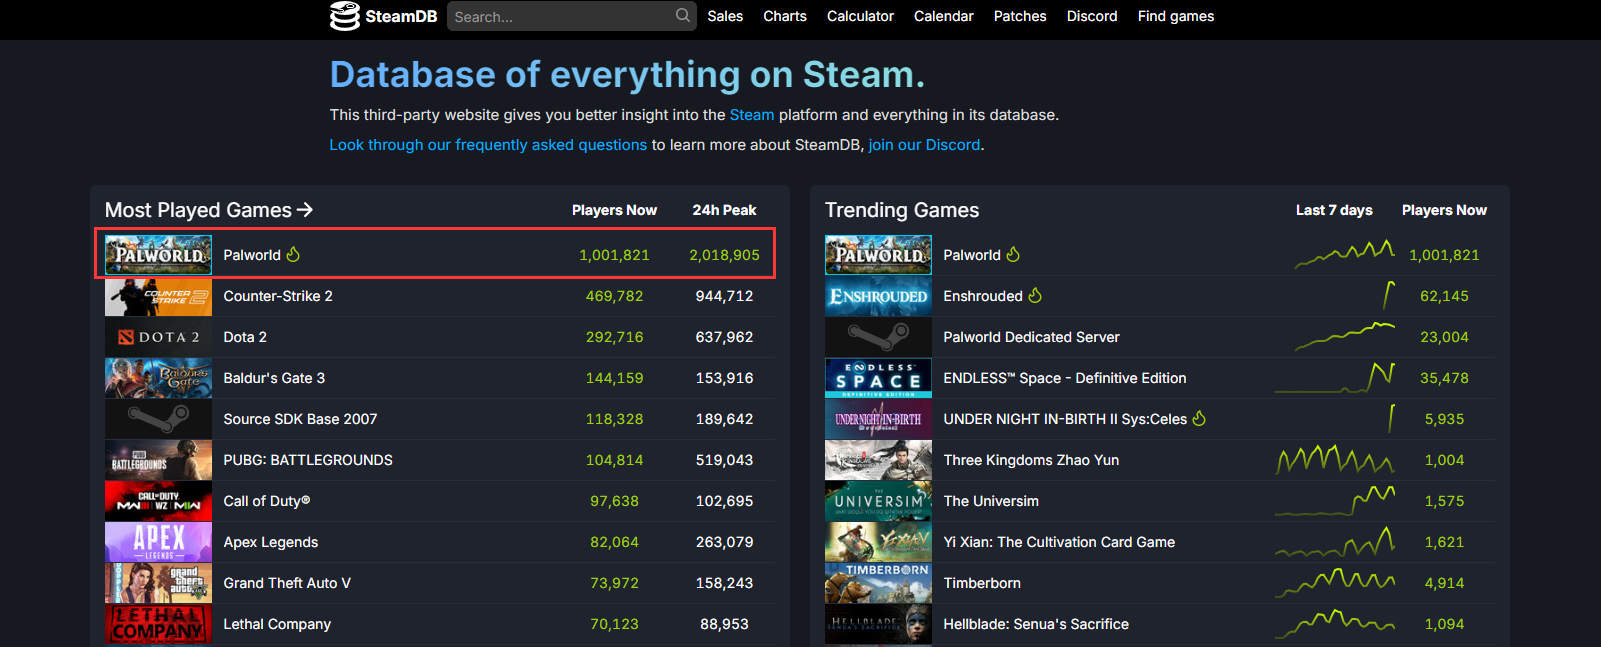Open the Timberborn thumbnail
The height and width of the screenshot is (647, 1601).
878,583
